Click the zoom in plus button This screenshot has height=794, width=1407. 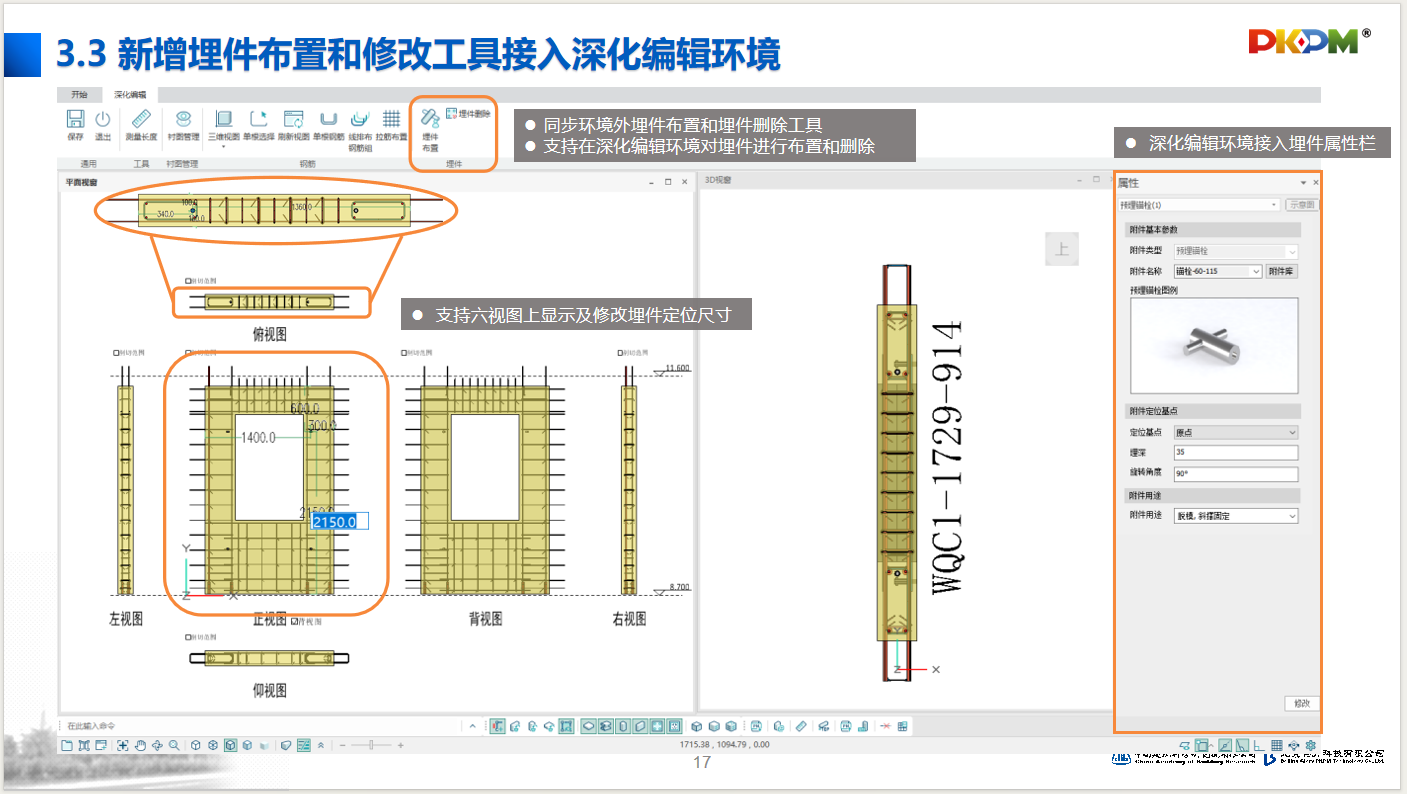click(x=401, y=745)
